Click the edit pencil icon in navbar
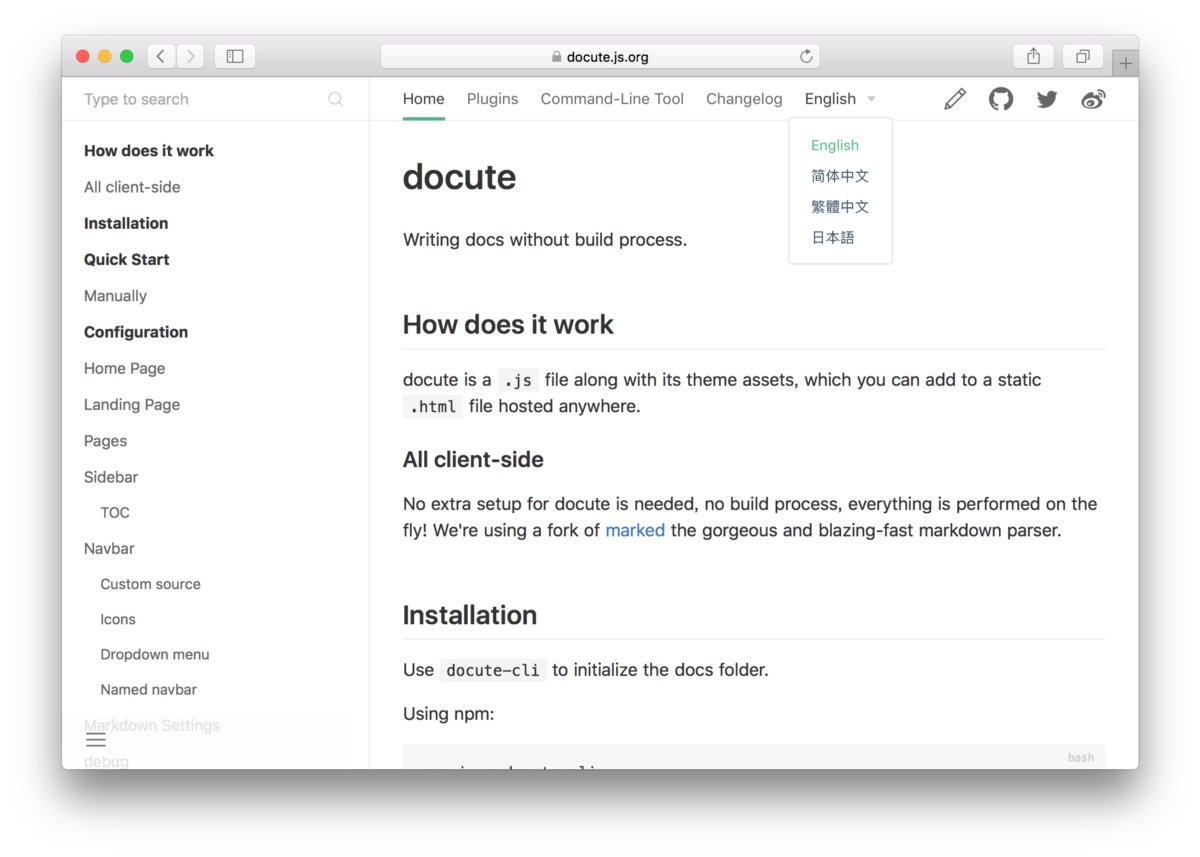The image size is (1200, 857). [955, 99]
